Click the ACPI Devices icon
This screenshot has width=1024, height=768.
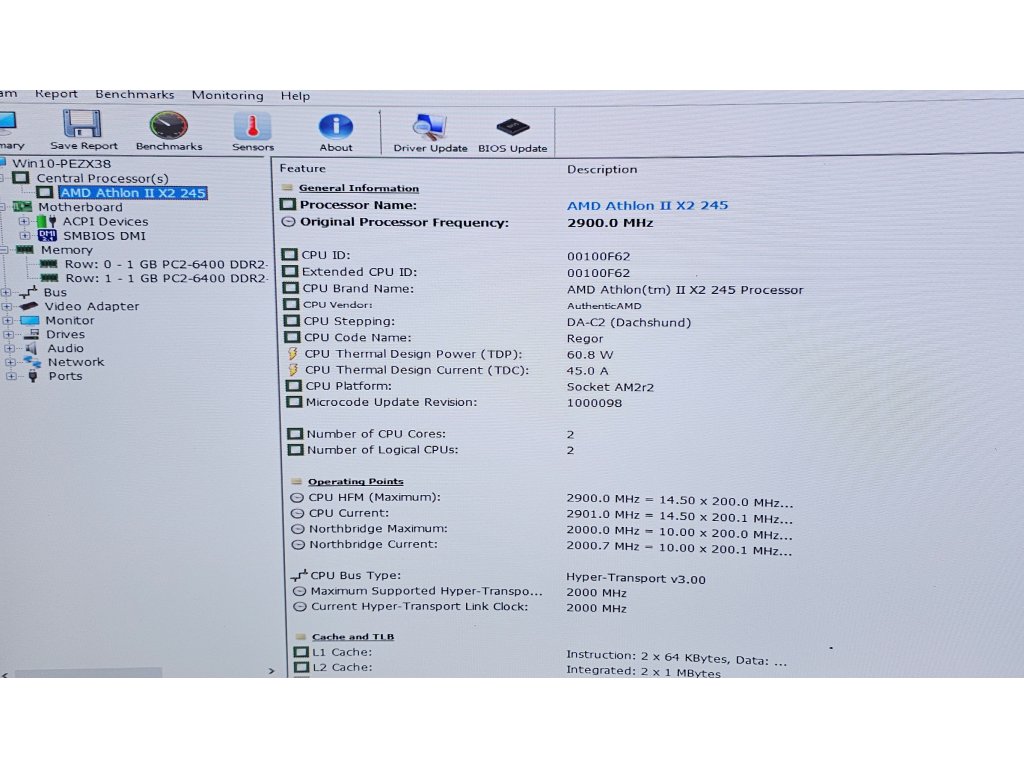pos(46,221)
